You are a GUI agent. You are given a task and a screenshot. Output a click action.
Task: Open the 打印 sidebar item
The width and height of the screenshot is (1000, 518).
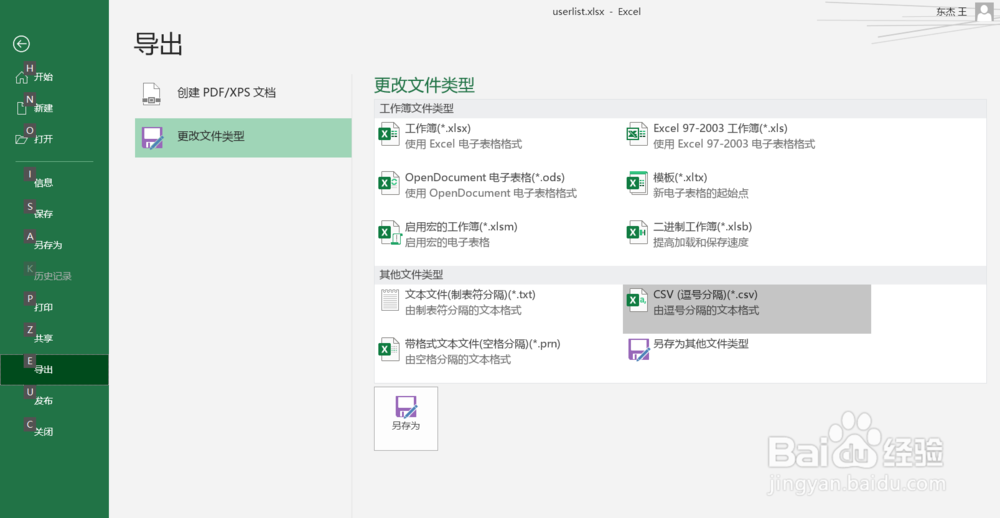[54, 307]
